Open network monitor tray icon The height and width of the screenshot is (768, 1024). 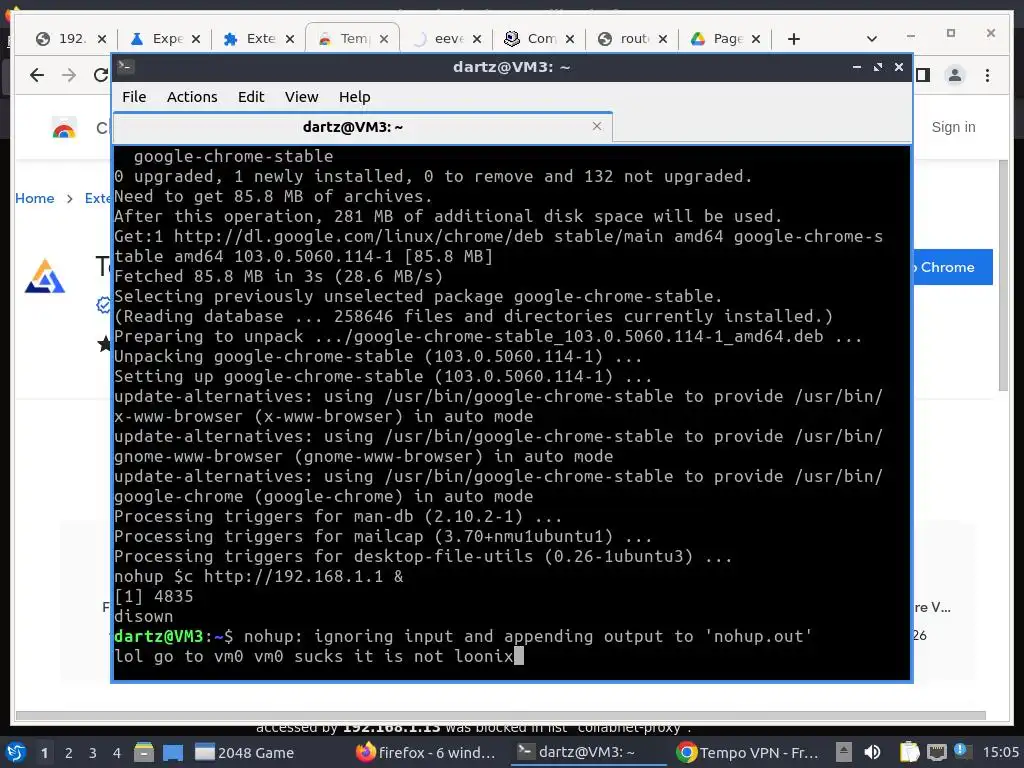click(x=936, y=752)
